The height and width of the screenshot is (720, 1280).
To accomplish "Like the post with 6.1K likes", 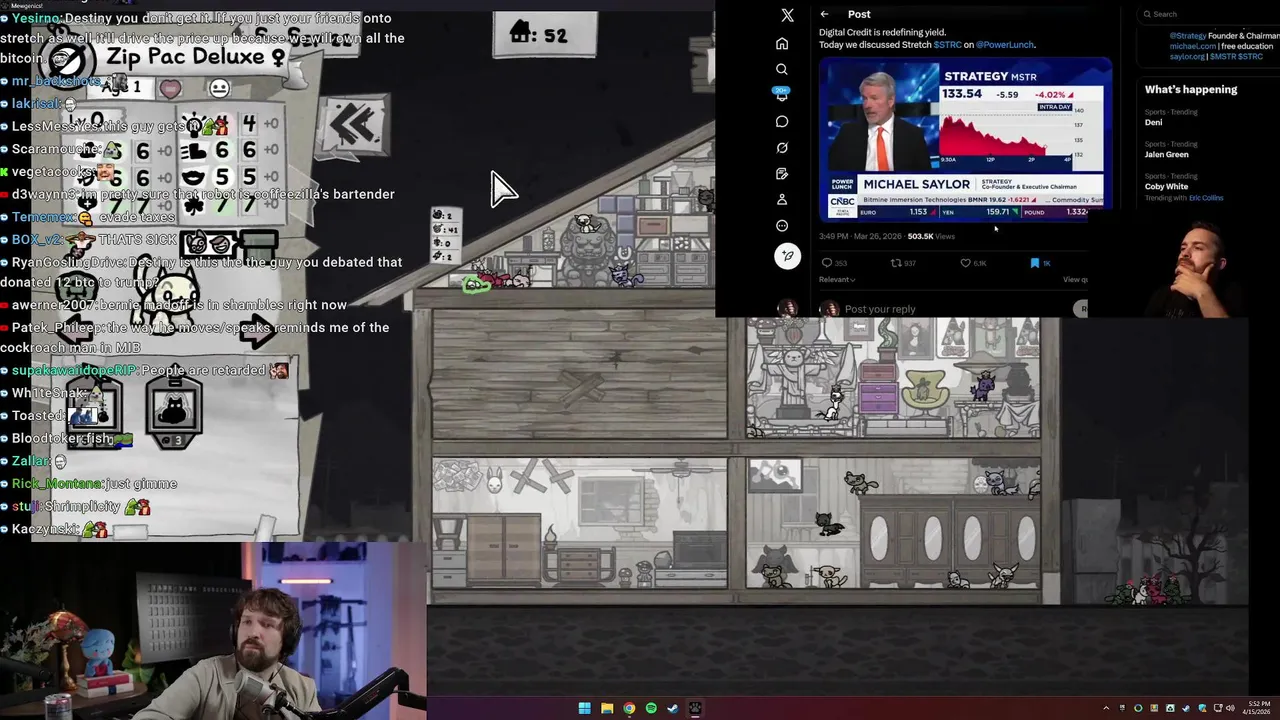I will pyautogui.click(x=973, y=263).
